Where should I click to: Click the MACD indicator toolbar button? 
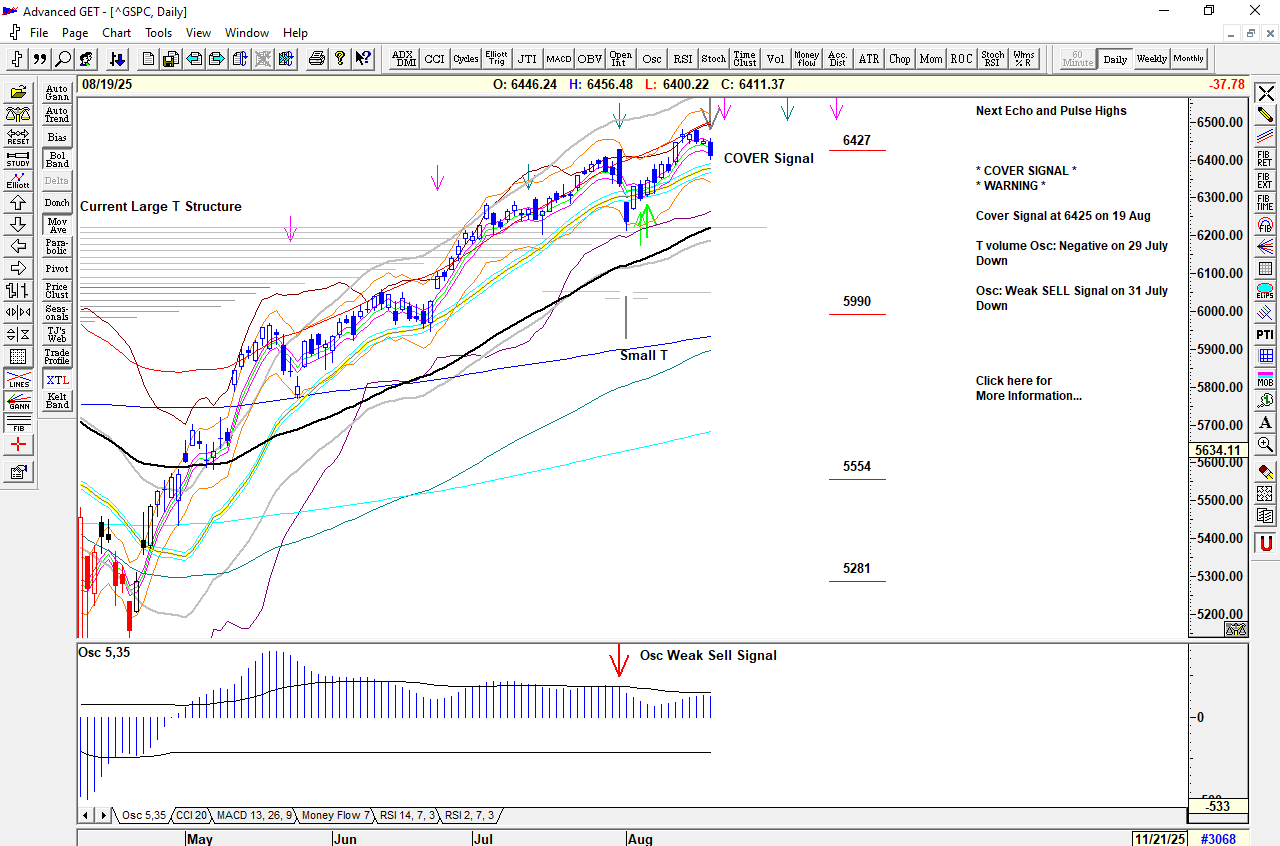click(558, 59)
